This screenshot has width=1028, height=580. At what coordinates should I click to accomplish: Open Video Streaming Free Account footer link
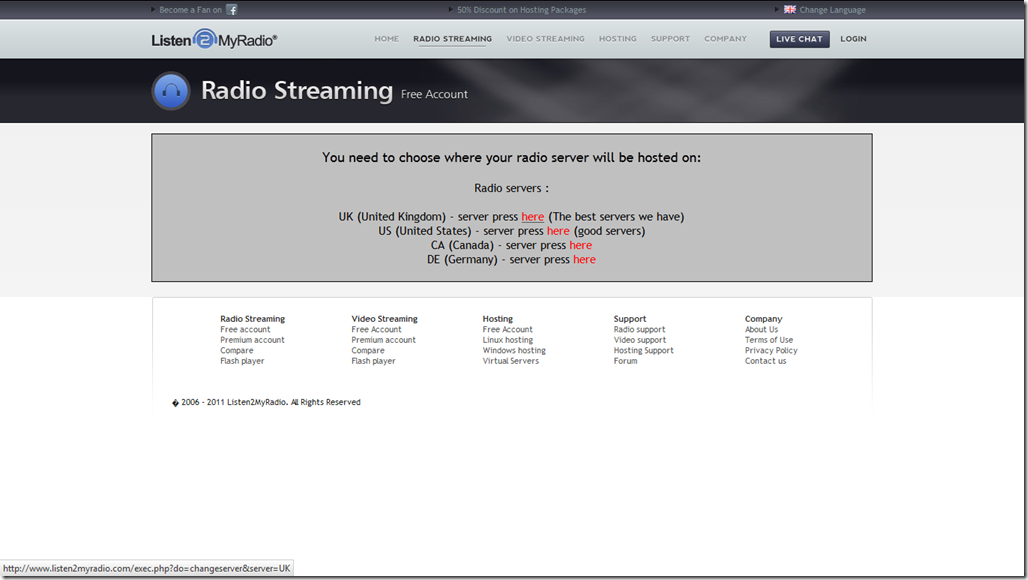376,330
